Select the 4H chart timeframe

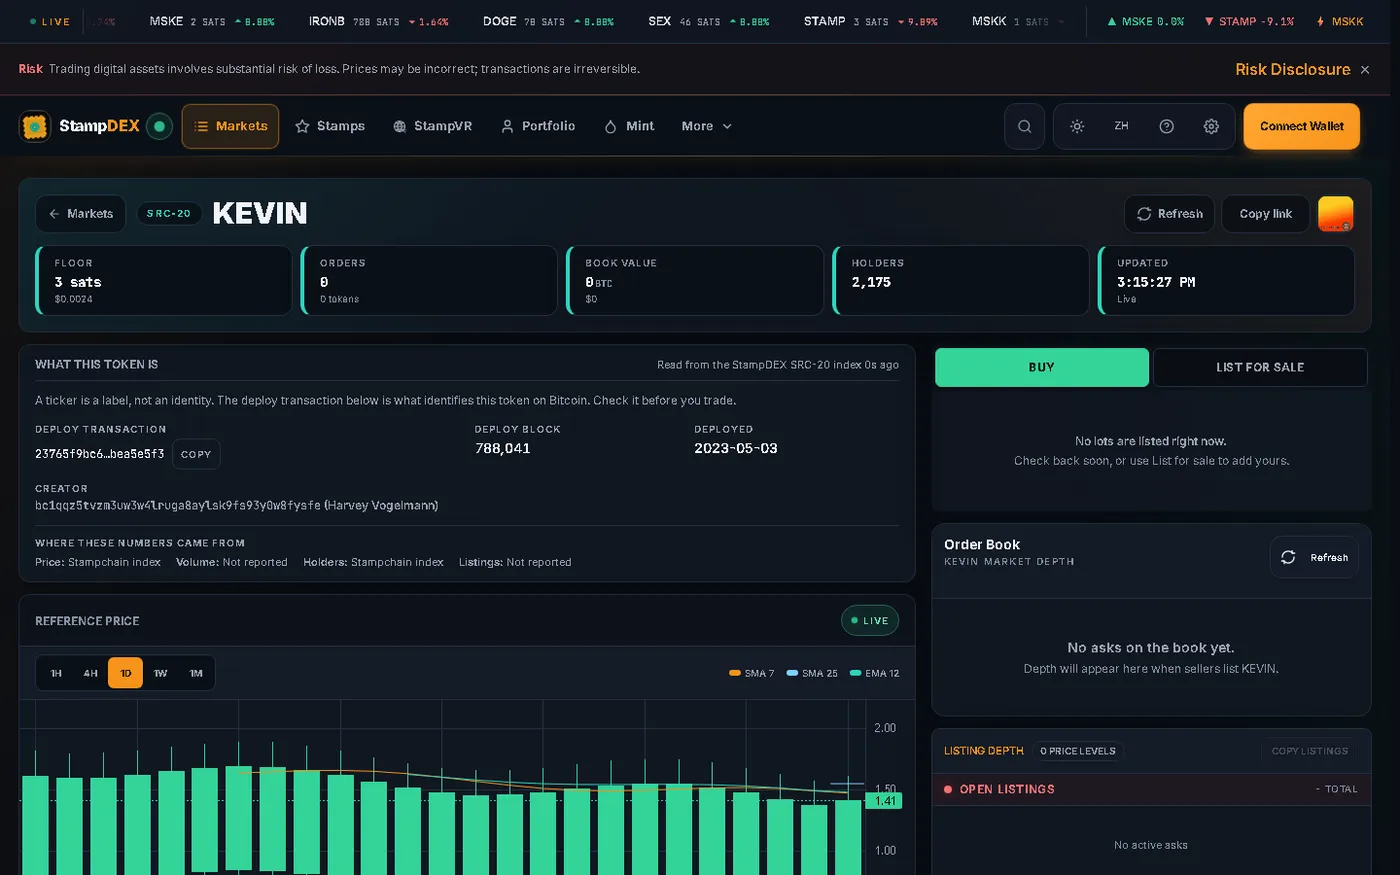point(91,673)
